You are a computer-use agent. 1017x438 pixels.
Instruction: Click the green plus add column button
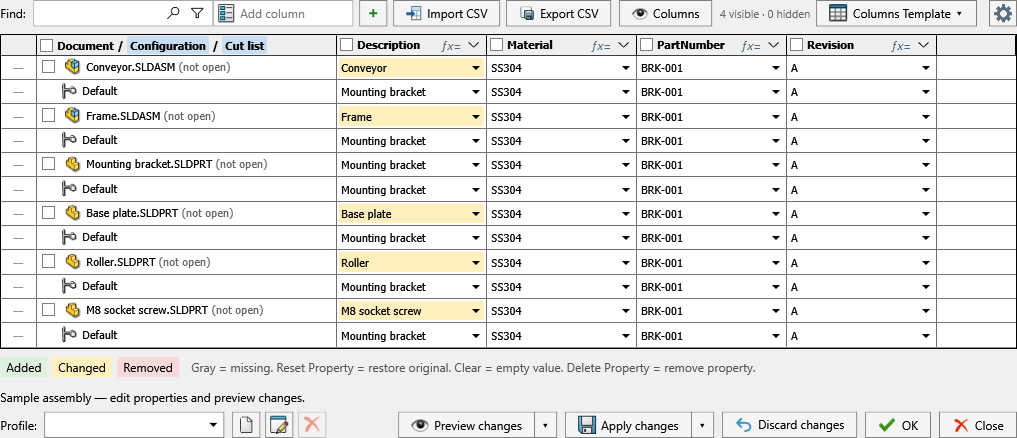373,14
